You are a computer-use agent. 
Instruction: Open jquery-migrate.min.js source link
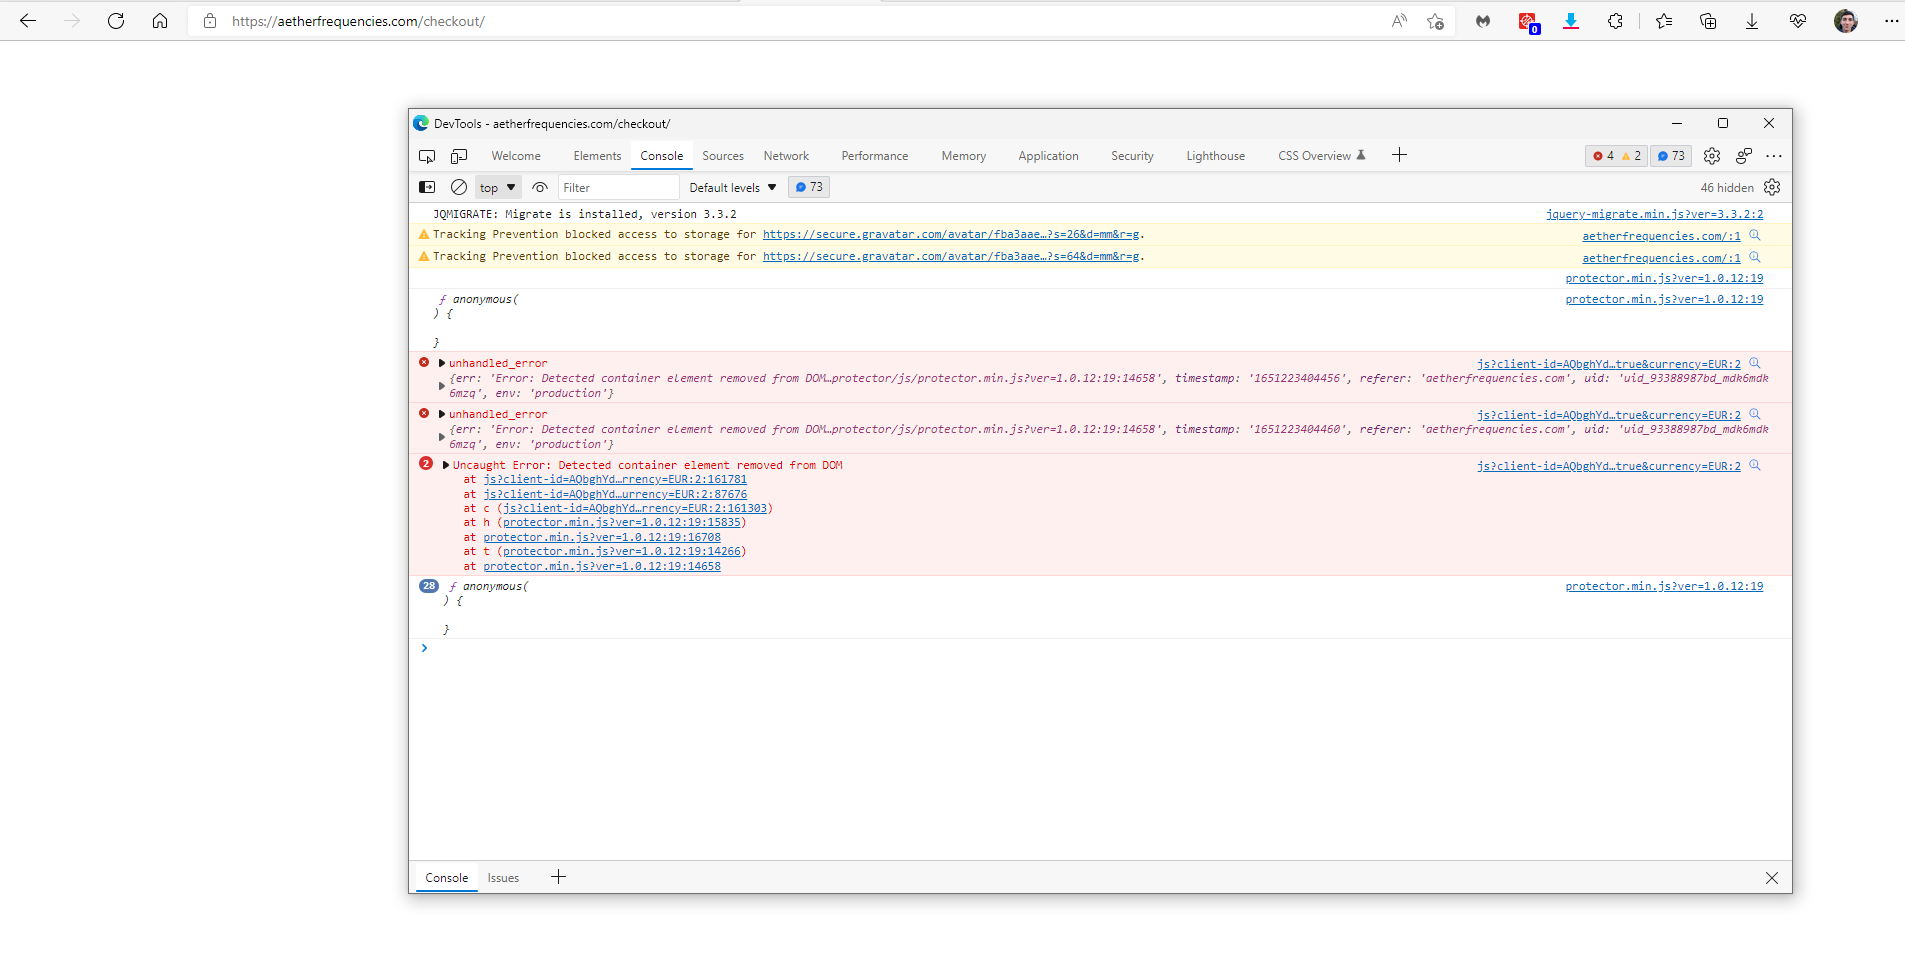coord(1654,214)
